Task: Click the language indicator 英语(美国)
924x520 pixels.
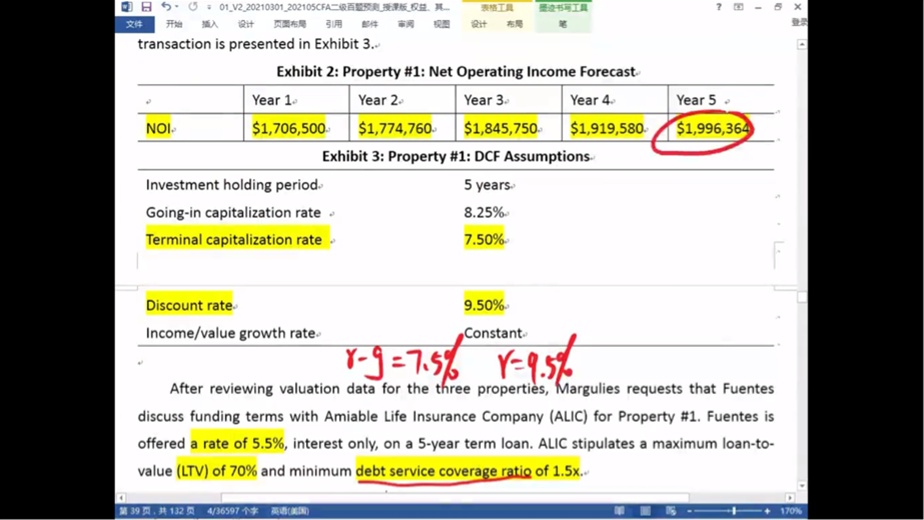Action: point(290,511)
